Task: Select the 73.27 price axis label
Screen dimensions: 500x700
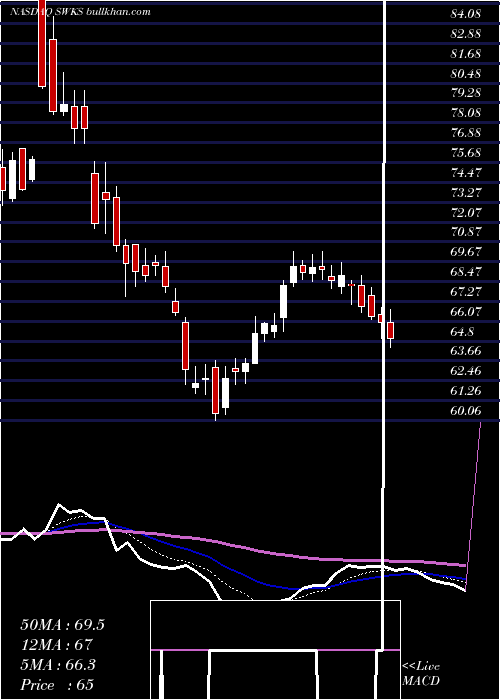Action: [x=466, y=192]
